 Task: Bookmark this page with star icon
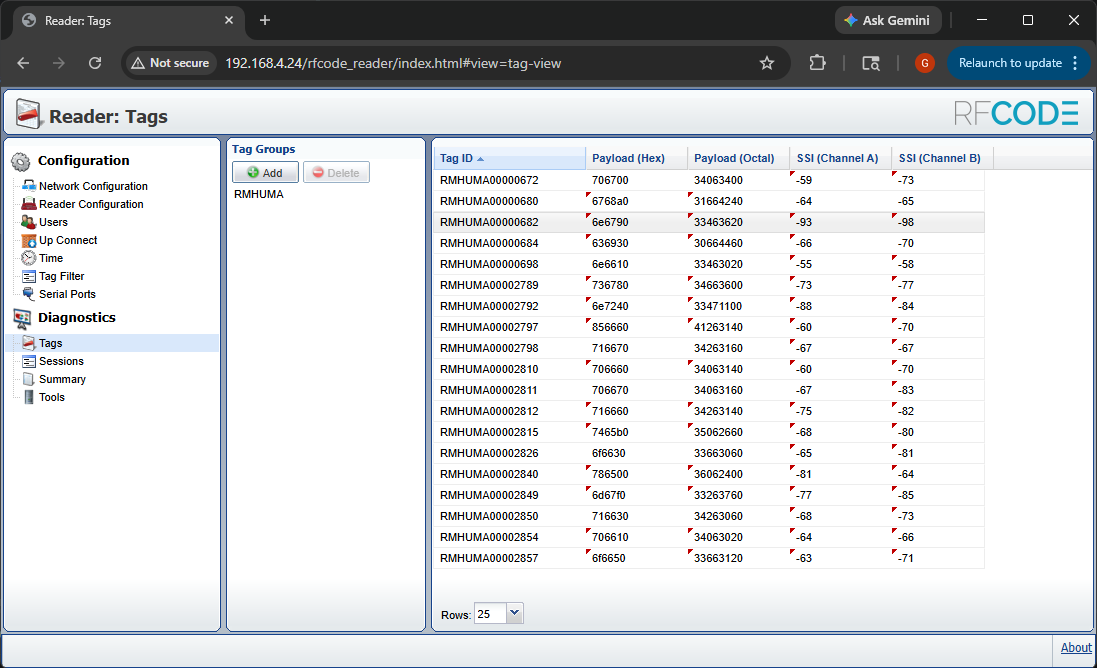click(767, 63)
